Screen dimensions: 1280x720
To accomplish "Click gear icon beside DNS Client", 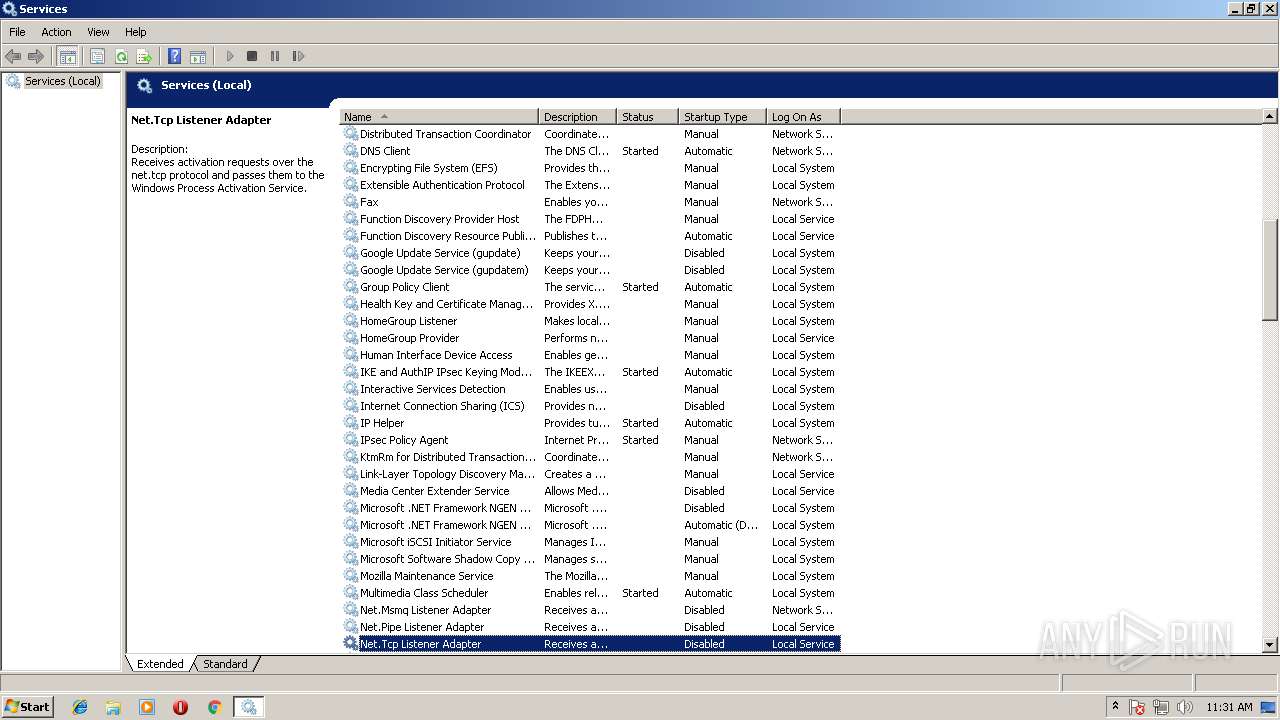I will pos(350,151).
